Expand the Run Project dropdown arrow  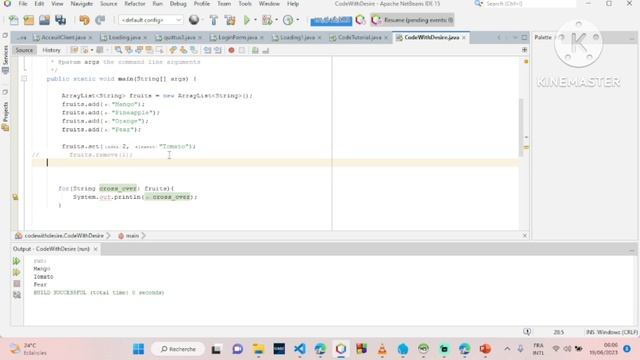click(x=256, y=20)
